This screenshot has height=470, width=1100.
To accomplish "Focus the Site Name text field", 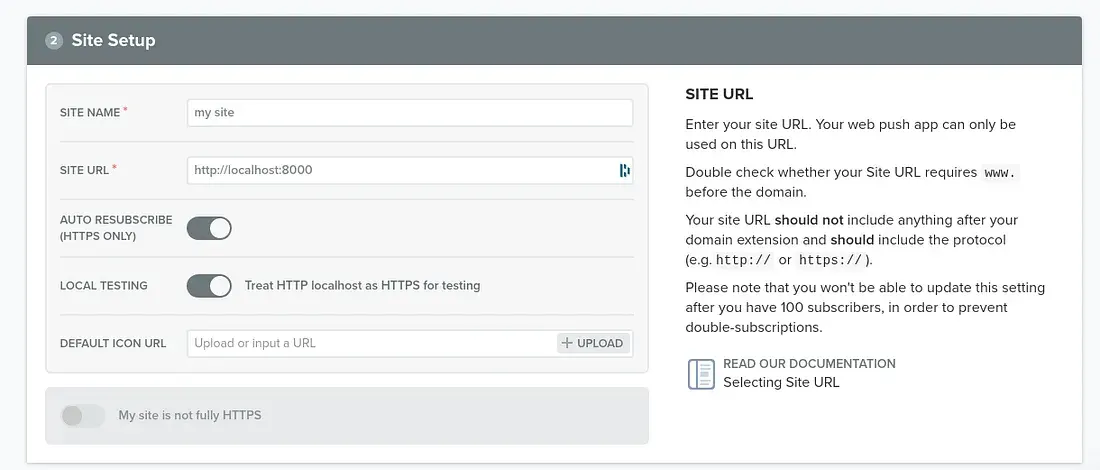I will tap(410, 113).
